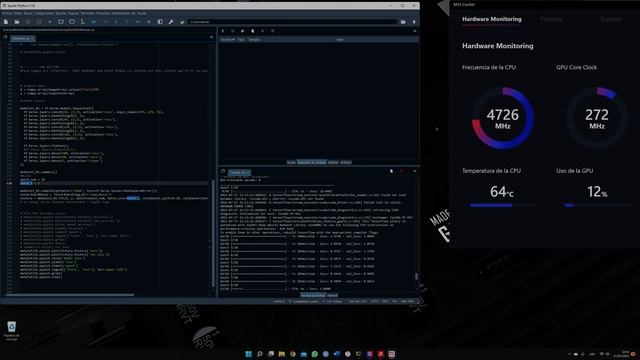Click the browse working directory folder icon
Viewport: 640px width, 360px height.
click(x=403, y=22)
